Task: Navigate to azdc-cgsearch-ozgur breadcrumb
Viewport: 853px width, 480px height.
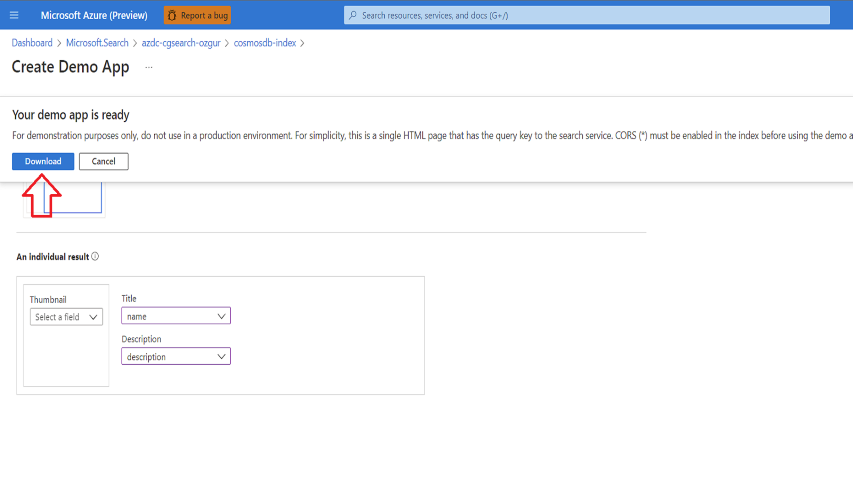Action: point(181,43)
